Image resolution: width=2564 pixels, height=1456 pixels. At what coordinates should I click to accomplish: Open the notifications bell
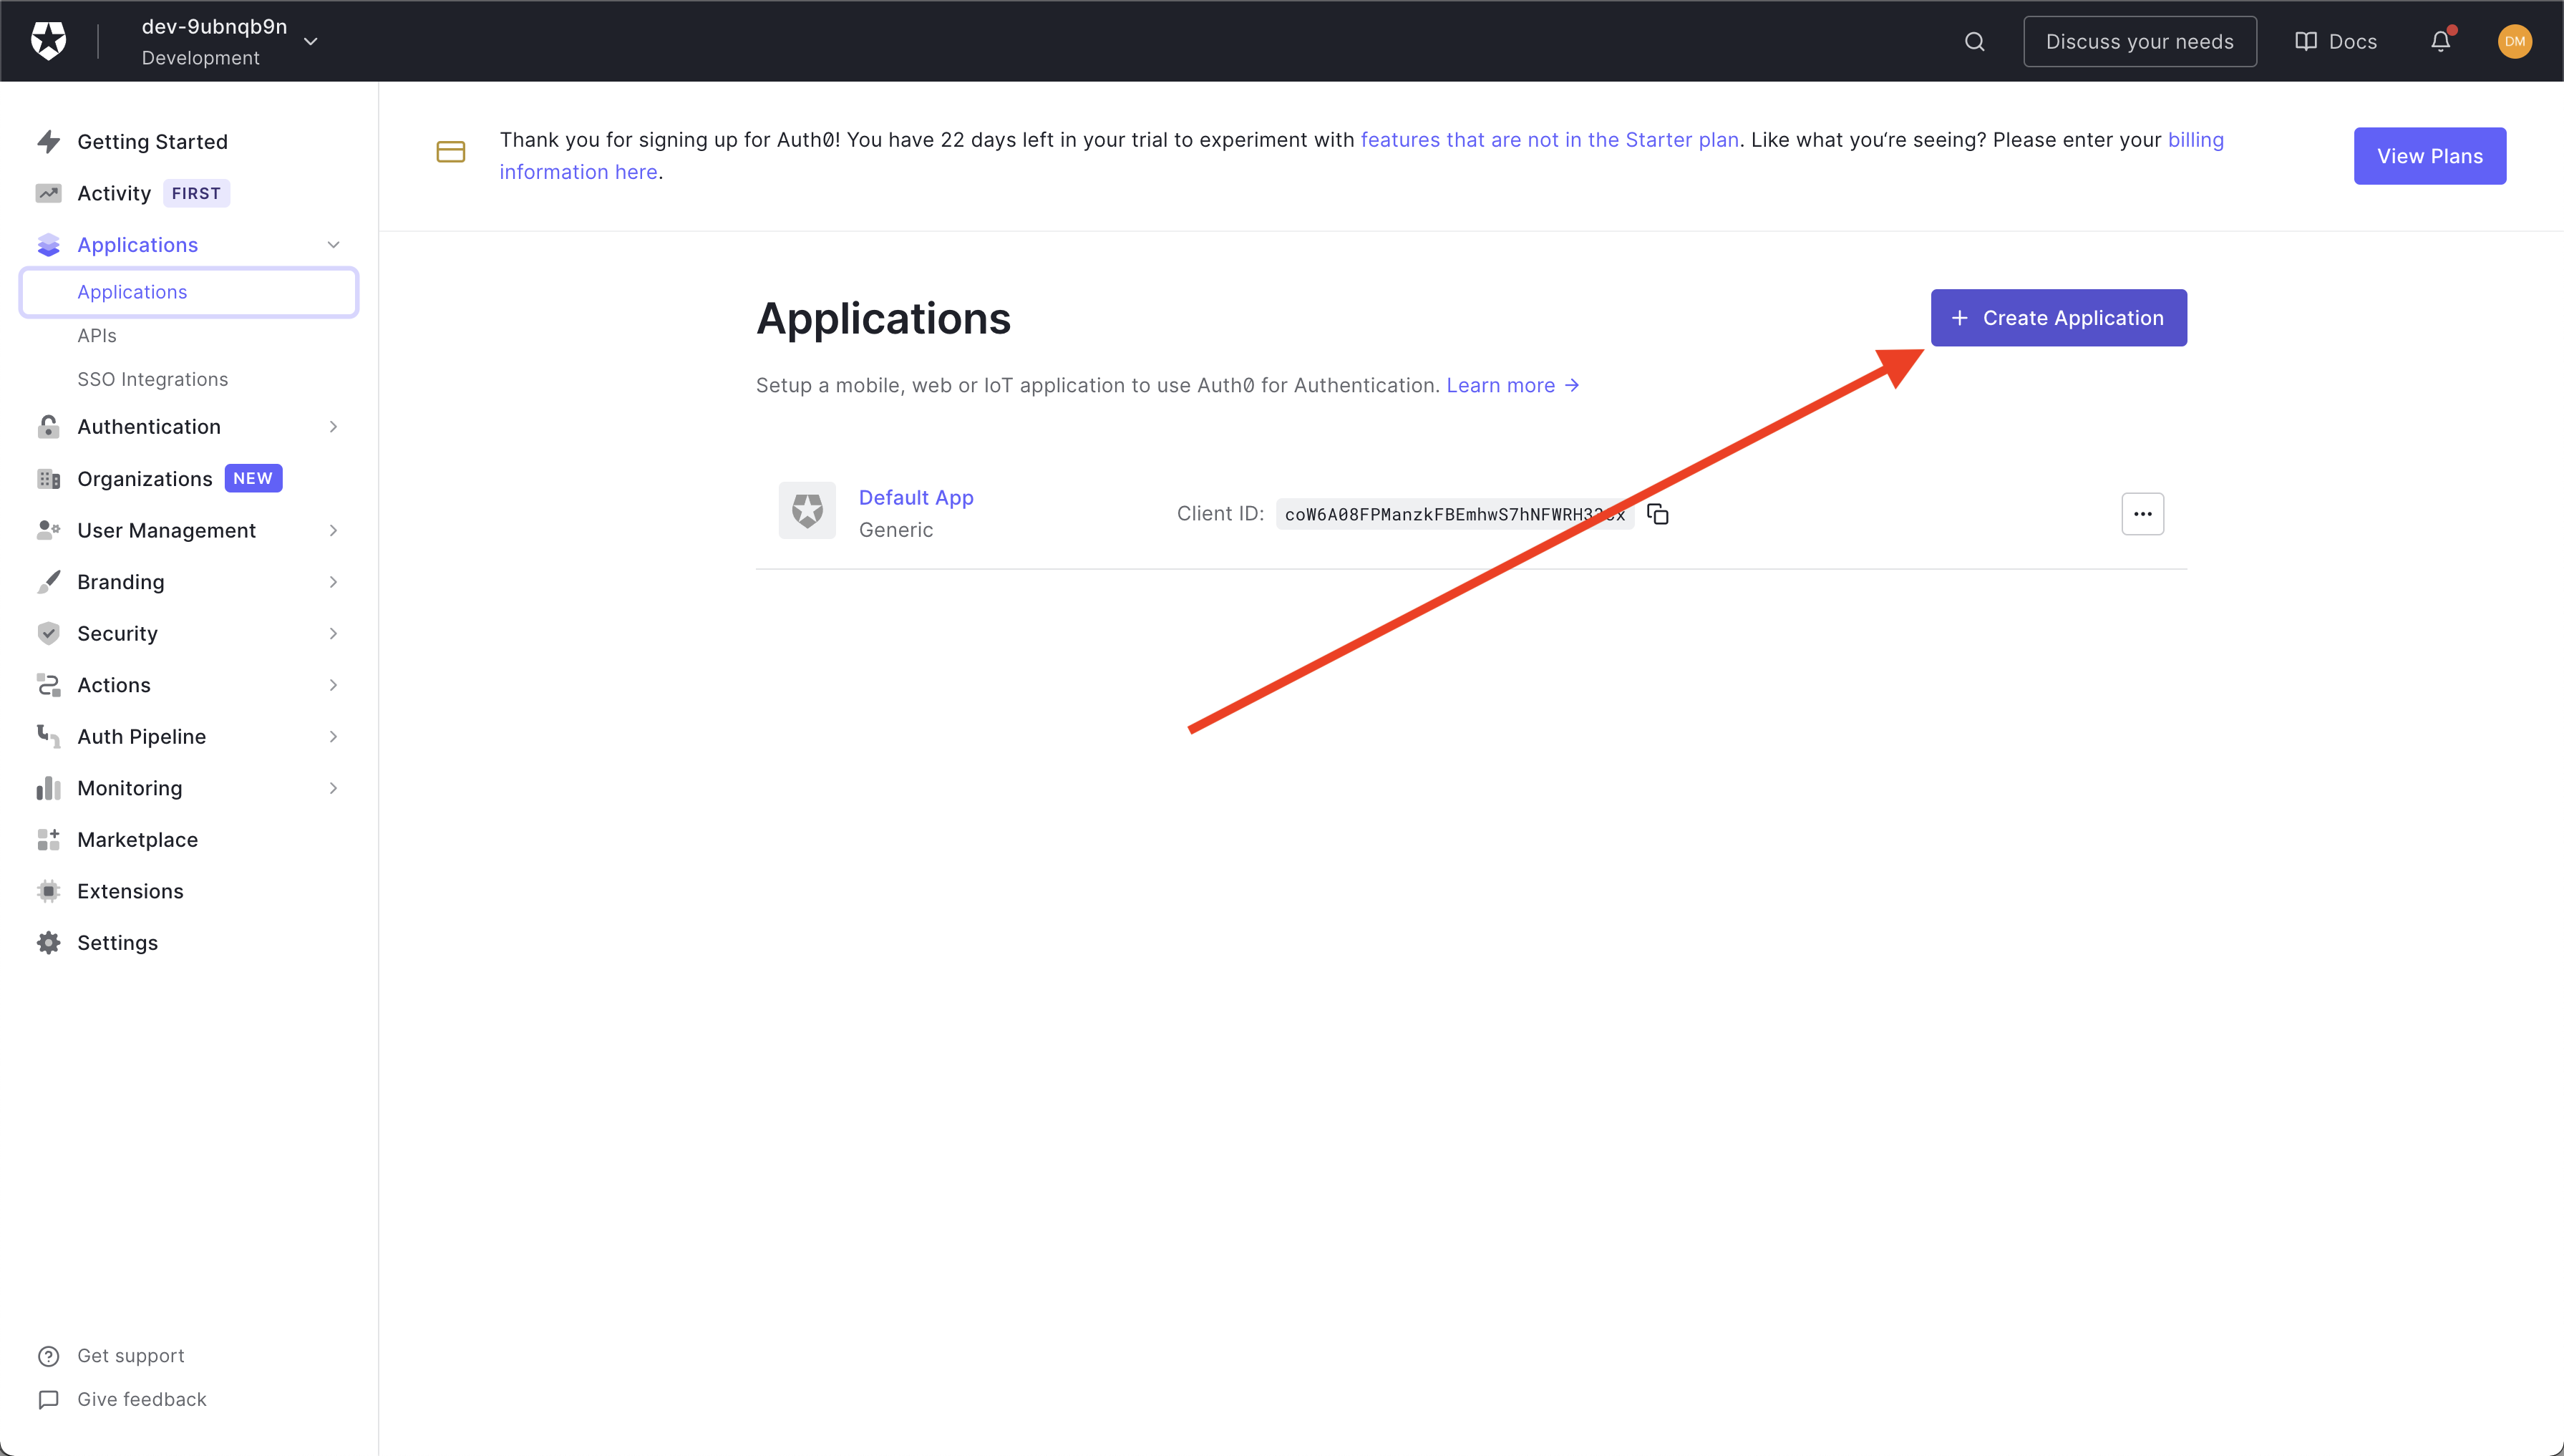click(x=2440, y=41)
